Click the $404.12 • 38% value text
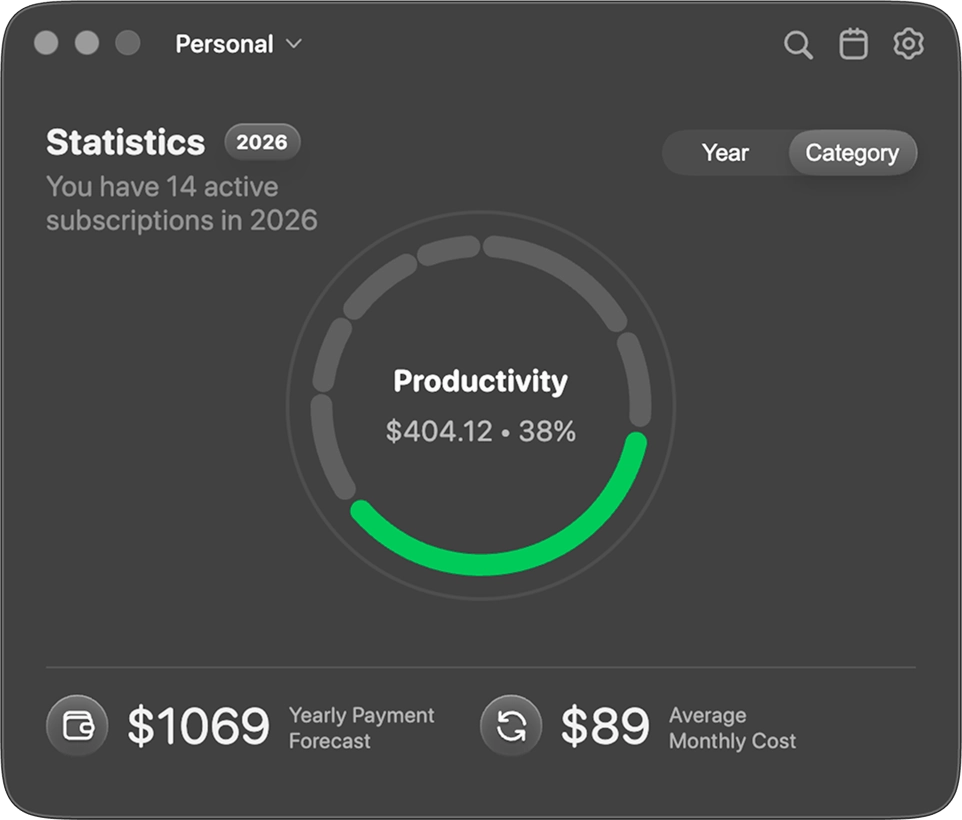962x820 pixels. tap(480, 432)
